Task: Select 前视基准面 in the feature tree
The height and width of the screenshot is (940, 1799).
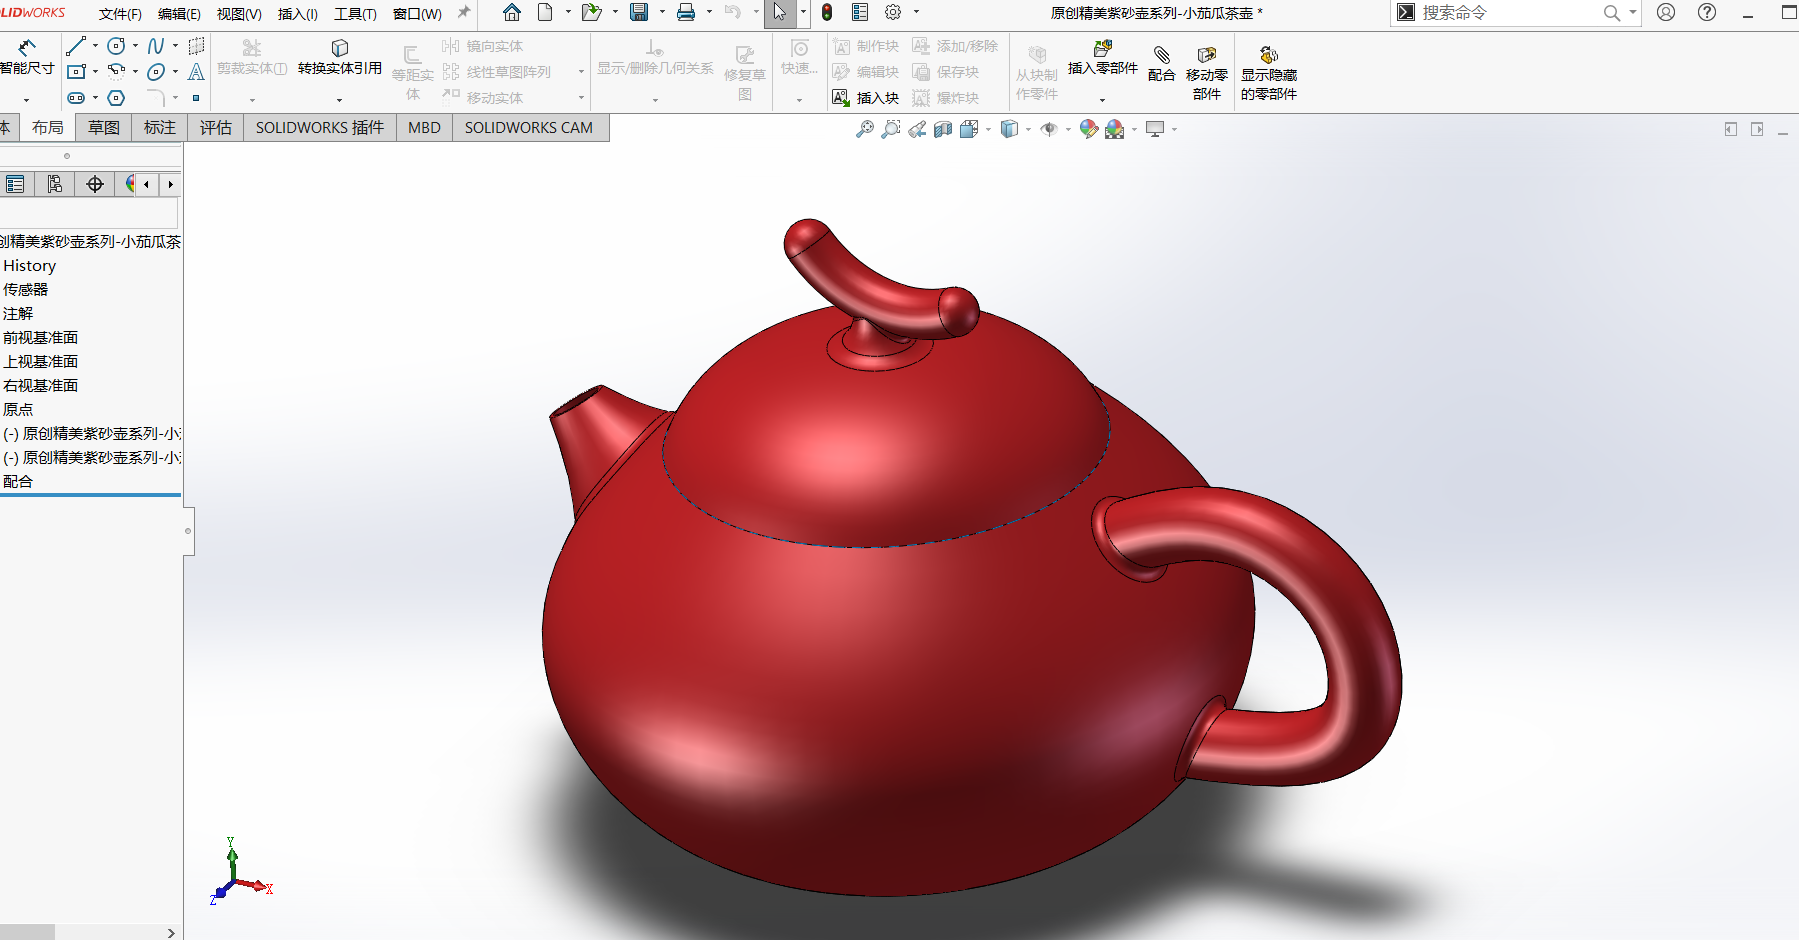Action: pos(40,337)
